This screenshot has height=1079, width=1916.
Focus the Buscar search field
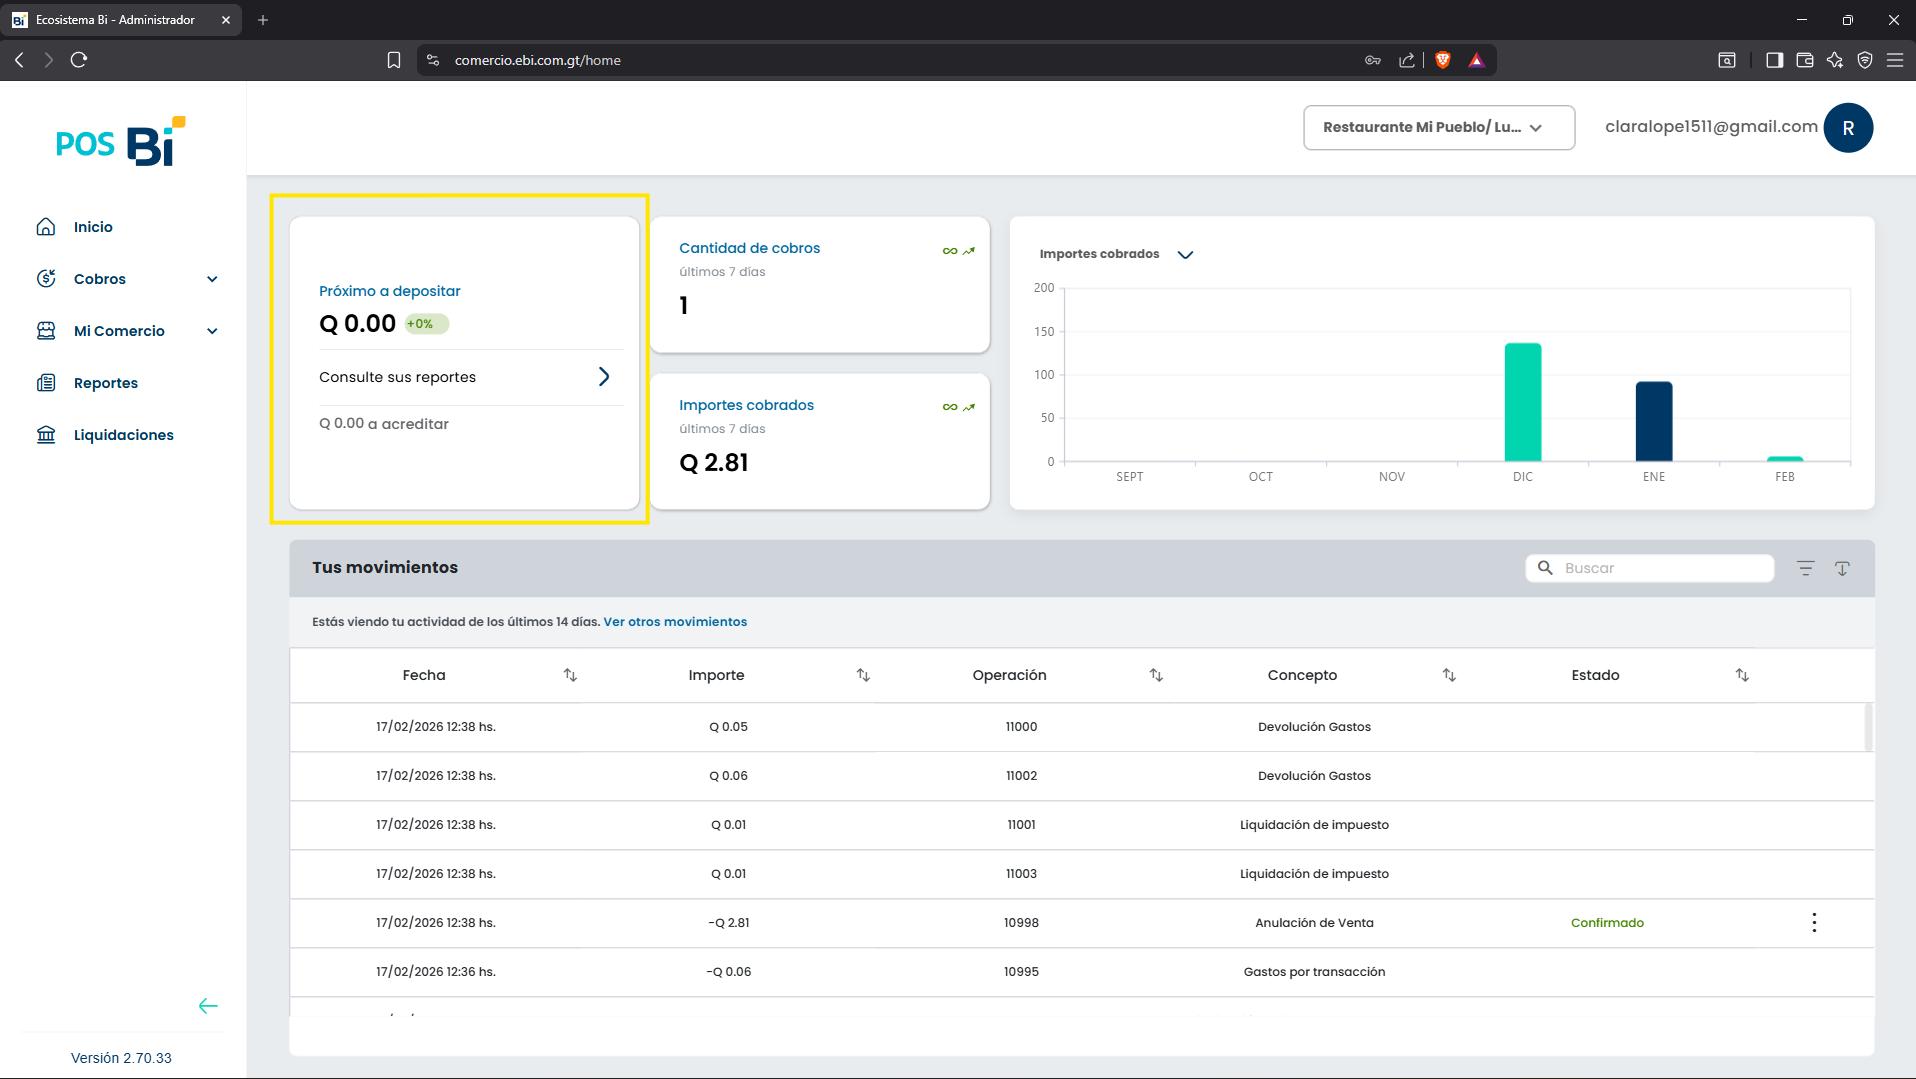pos(1650,568)
